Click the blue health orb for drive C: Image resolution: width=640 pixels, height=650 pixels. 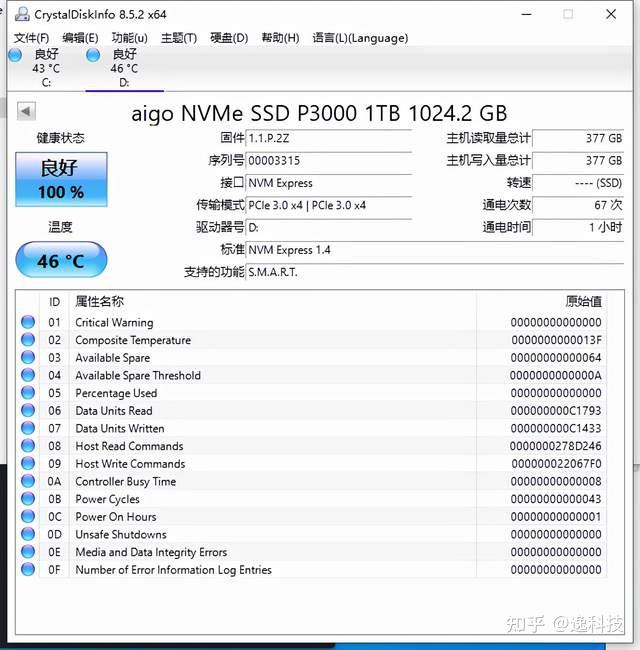coord(15,55)
